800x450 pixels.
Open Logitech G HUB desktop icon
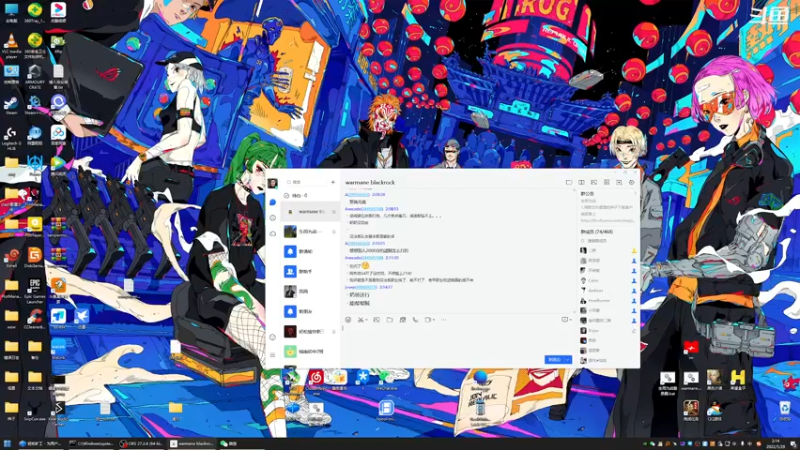click(11, 138)
